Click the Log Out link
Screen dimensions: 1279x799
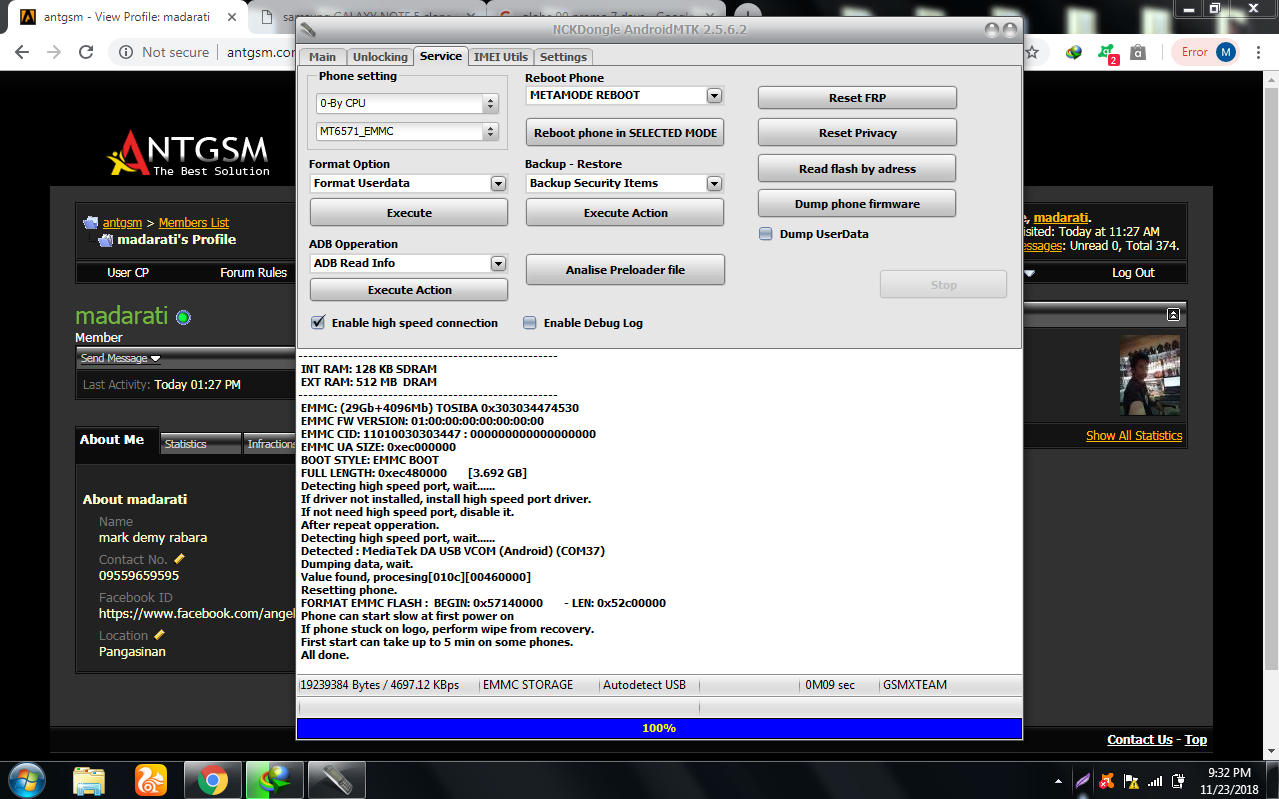tap(1133, 273)
